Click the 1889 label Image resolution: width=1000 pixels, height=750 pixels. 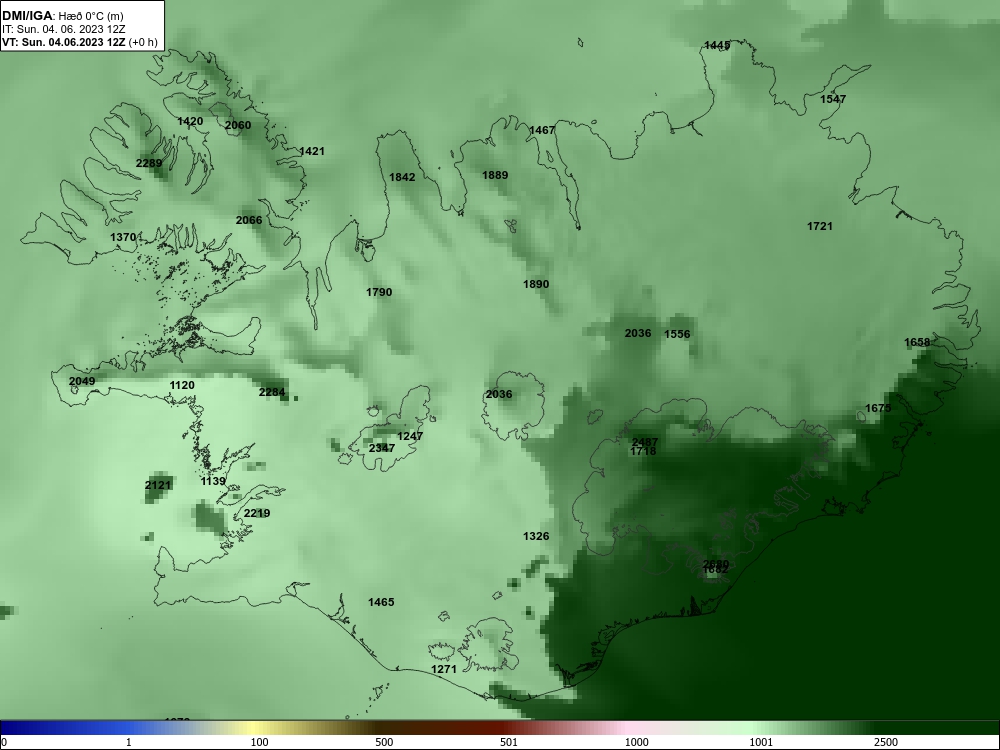tap(495, 175)
